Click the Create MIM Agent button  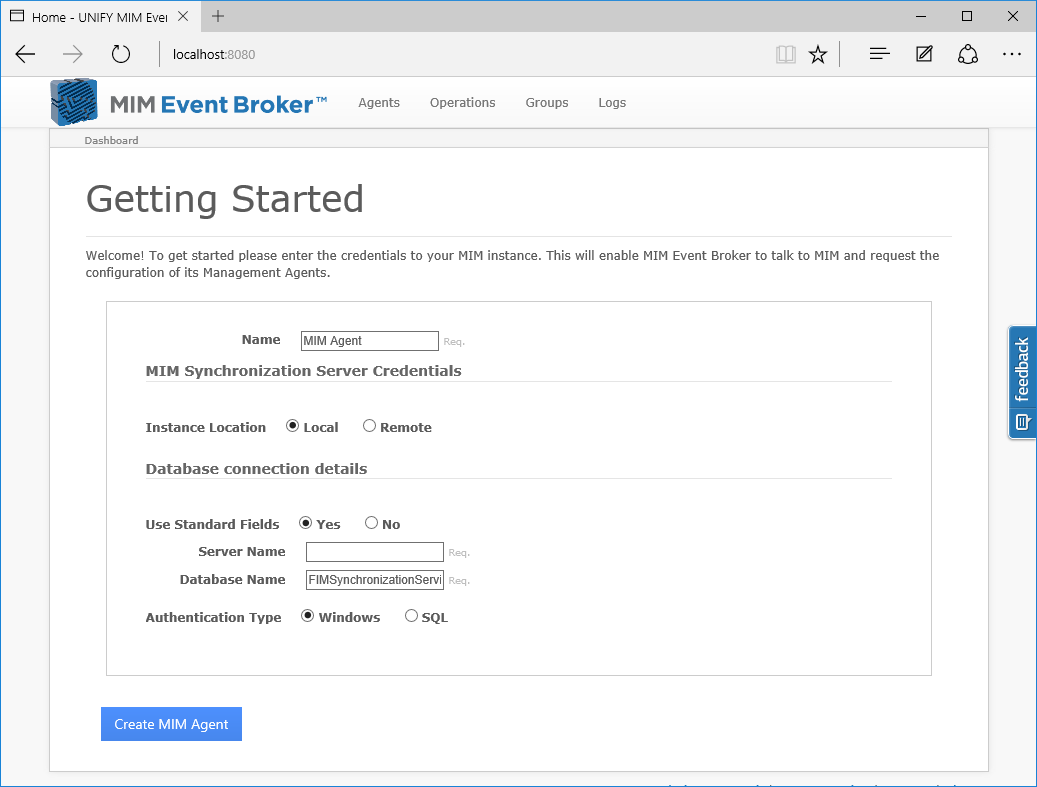[x=171, y=724]
